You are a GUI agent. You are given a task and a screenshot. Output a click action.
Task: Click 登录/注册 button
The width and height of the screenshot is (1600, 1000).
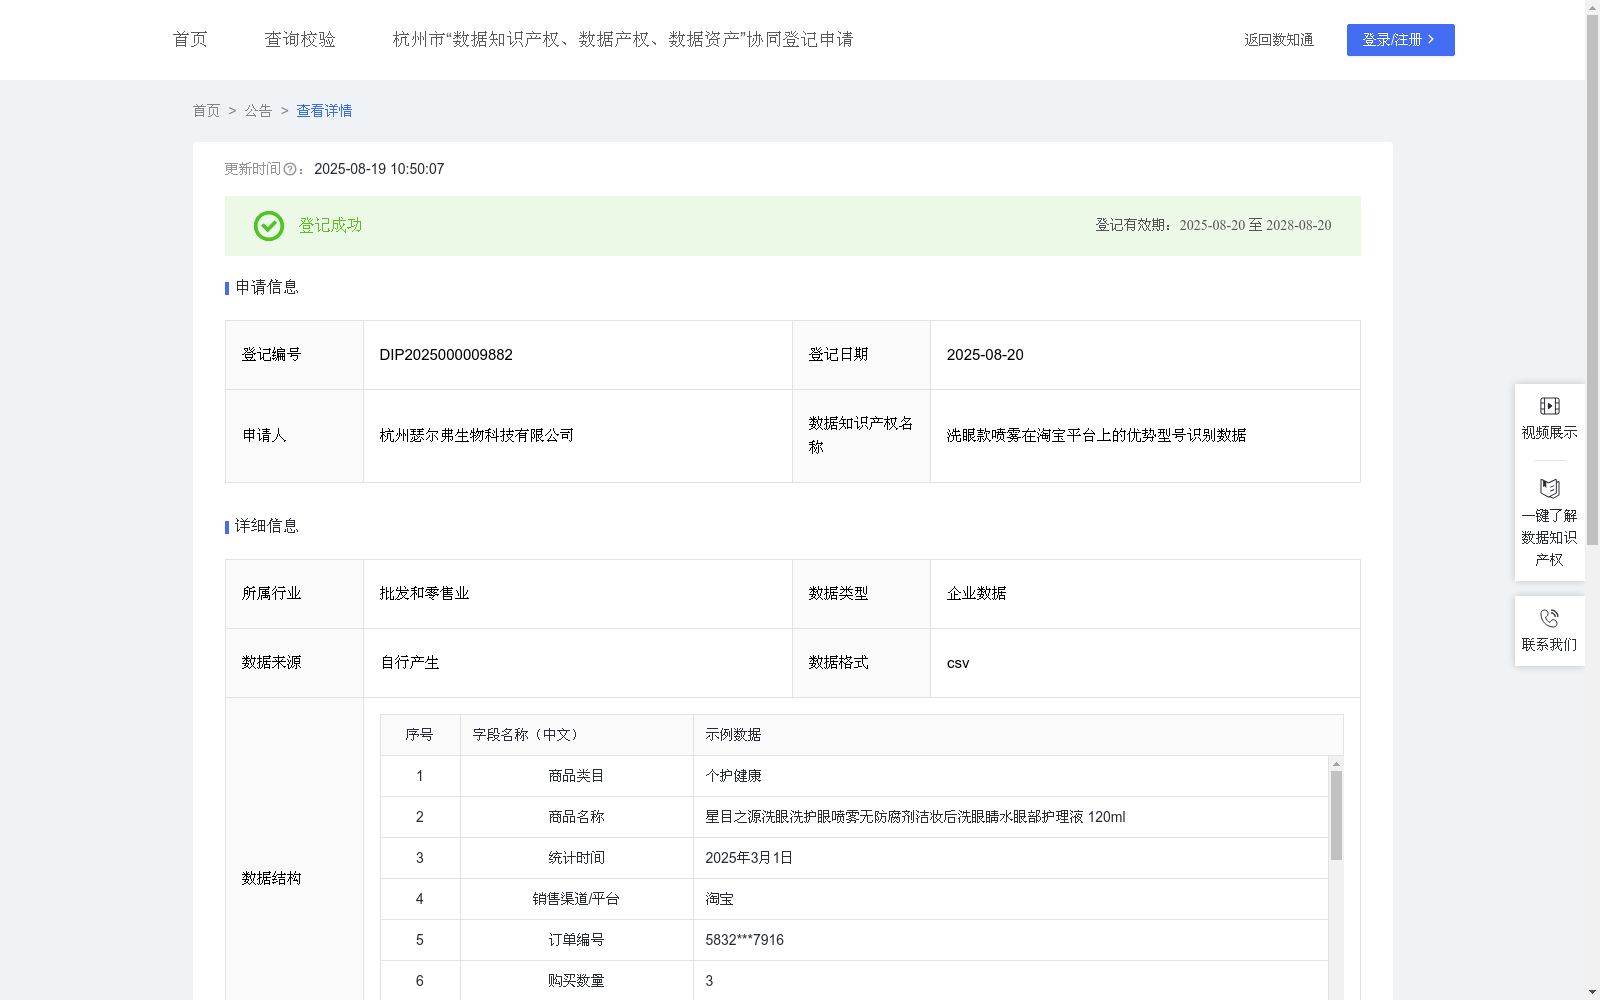1400,40
